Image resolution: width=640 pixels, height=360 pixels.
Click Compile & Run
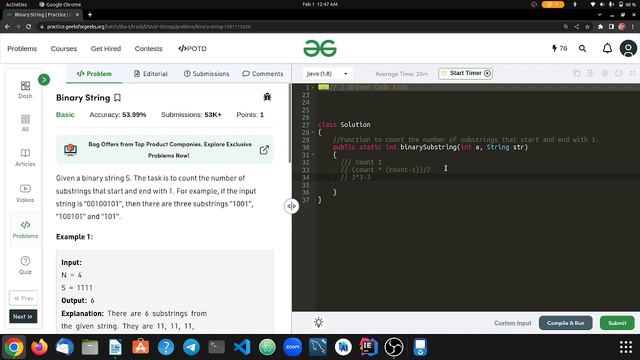tap(565, 323)
